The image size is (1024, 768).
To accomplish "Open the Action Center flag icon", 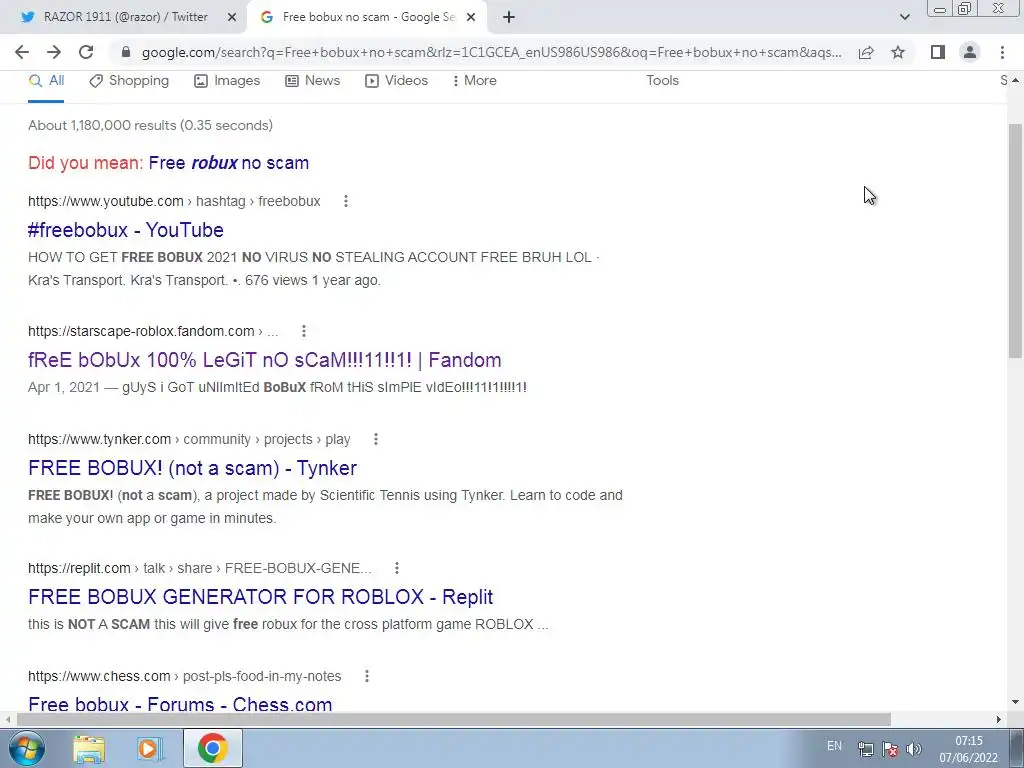I will [x=889, y=749].
